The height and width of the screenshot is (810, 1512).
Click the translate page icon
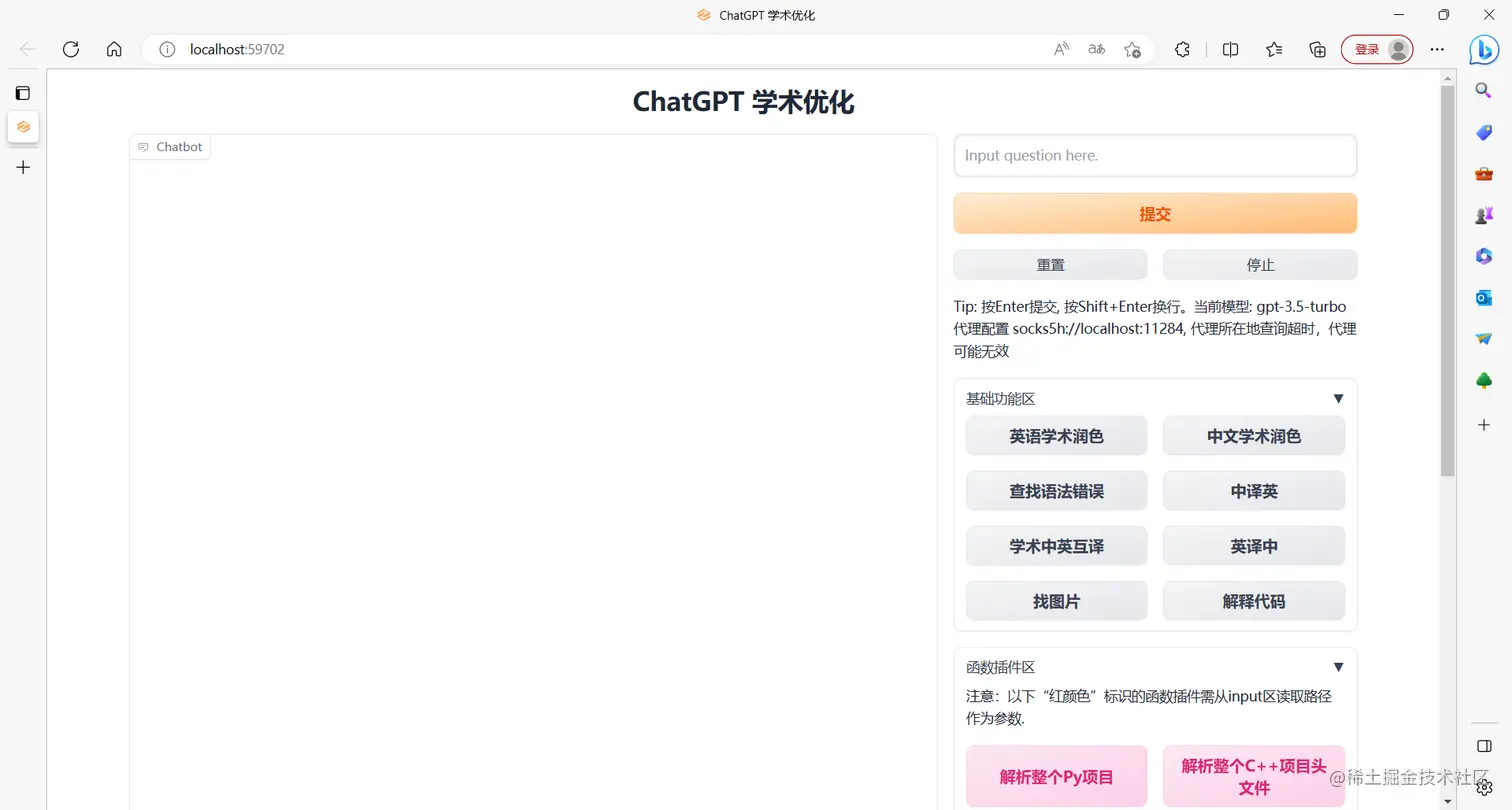[1097, 49]
